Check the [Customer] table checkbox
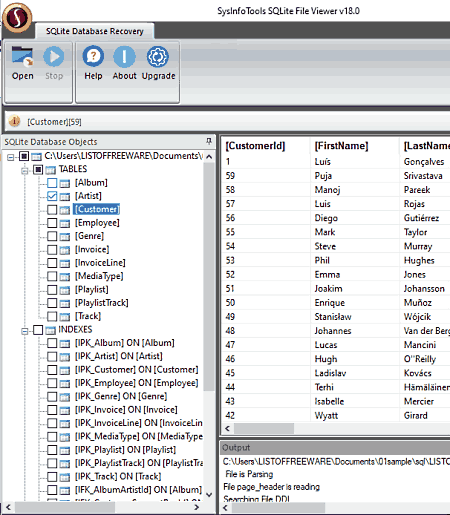The width and height of the screenshot is (450, 515). point(52,209)
